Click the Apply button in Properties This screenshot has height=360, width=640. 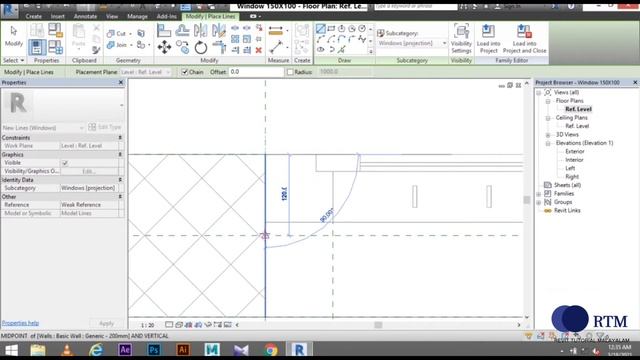click(107, 323)
